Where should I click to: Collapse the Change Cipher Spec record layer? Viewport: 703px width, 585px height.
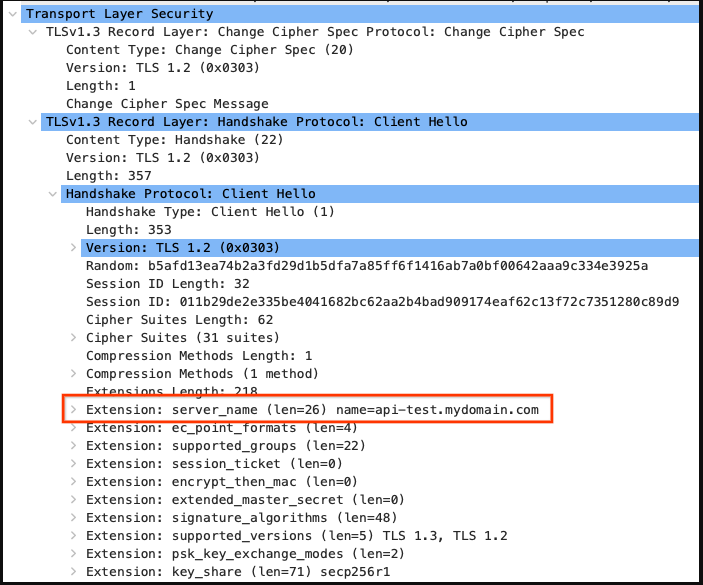point(33,32)
